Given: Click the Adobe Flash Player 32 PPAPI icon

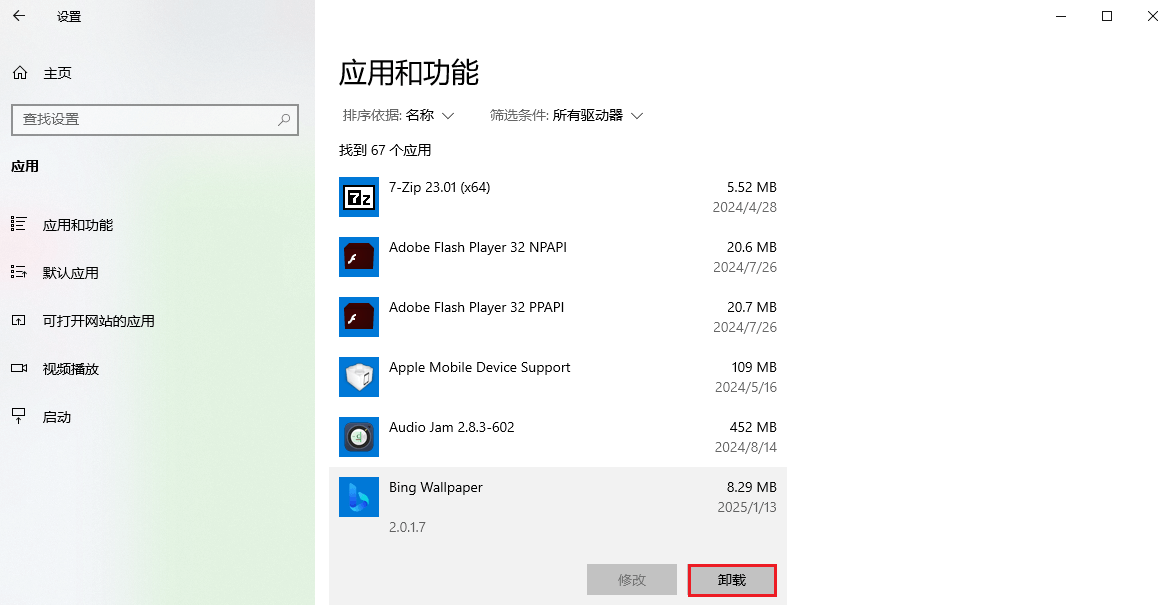Looking at the screenshot, I should point(359,317).
